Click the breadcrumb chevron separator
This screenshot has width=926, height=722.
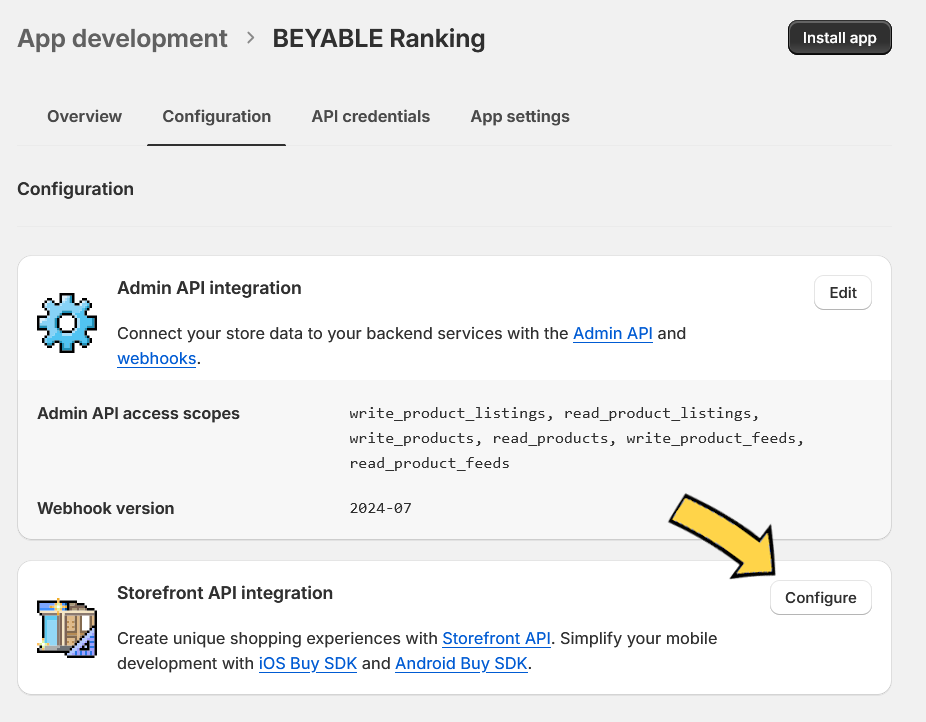tap(250, 38)
